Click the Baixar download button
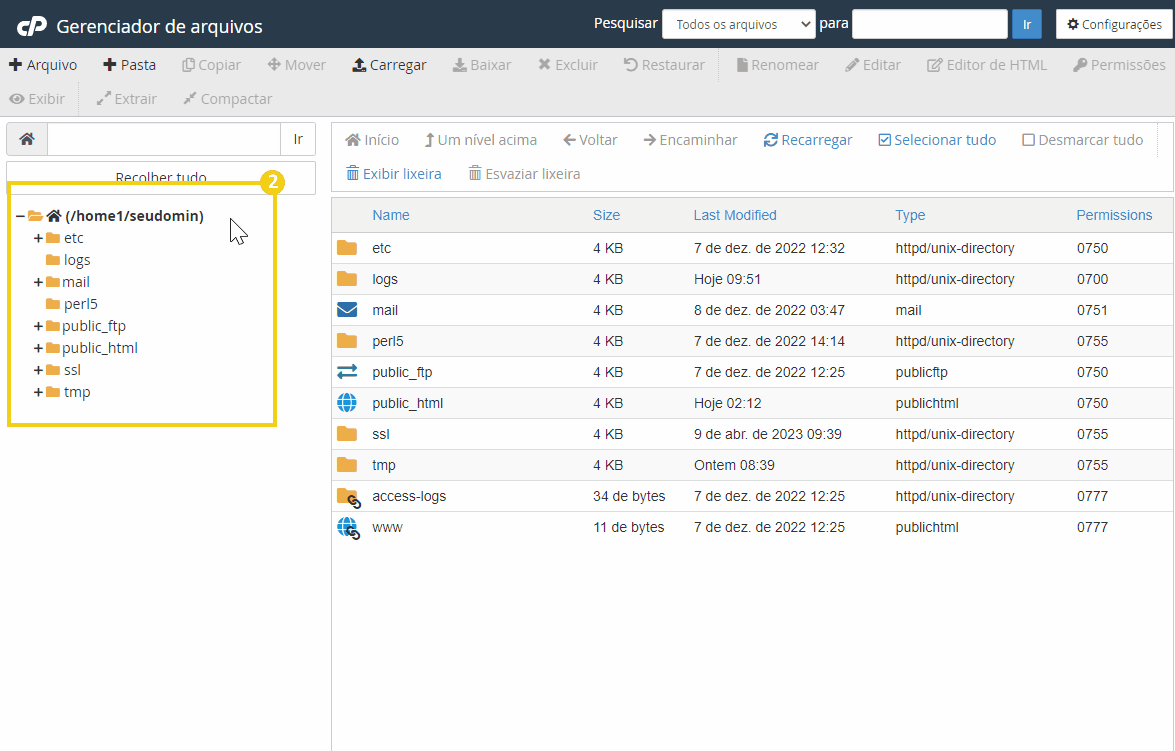This screenshot has height=751, width=1175. pos(482,65)
